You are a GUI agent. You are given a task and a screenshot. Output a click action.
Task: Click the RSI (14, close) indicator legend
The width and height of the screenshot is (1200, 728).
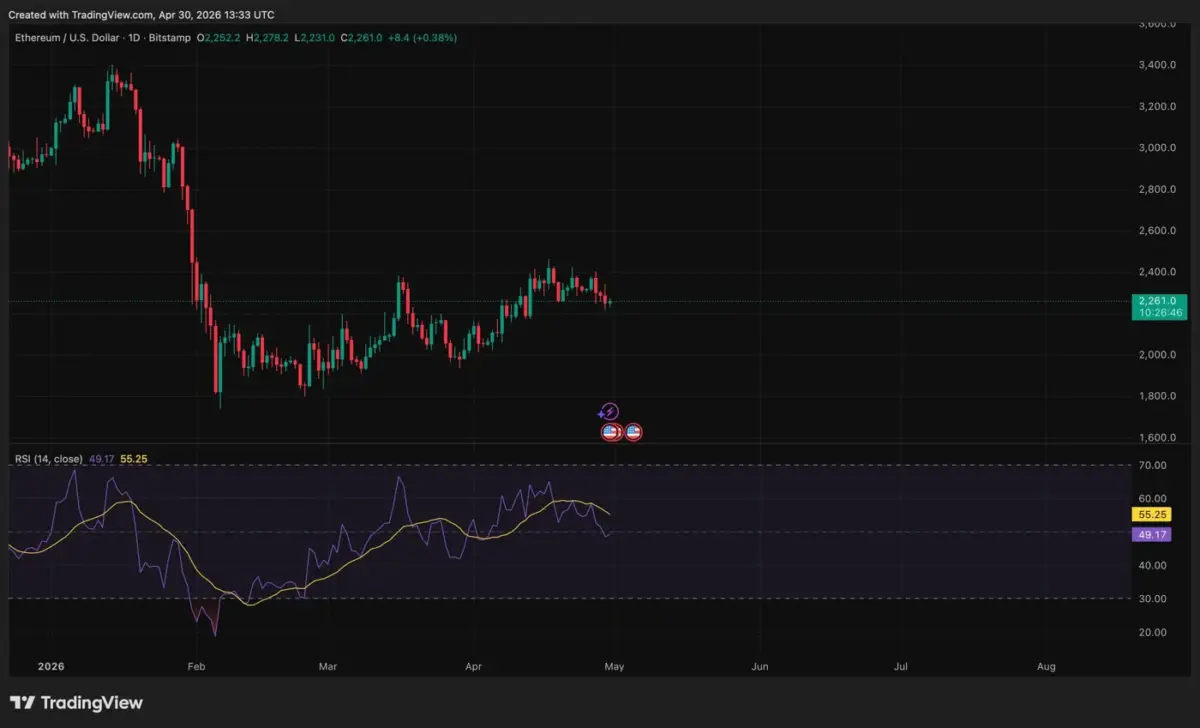pos(48,458)
